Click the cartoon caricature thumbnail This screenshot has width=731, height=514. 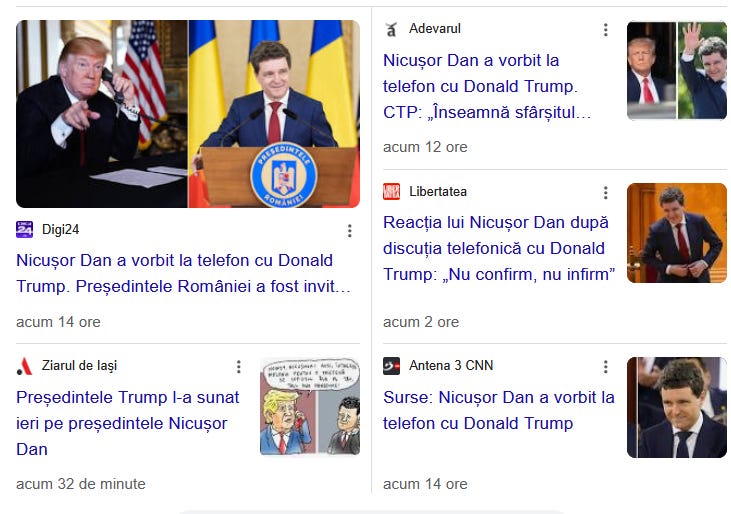point(310,407)
